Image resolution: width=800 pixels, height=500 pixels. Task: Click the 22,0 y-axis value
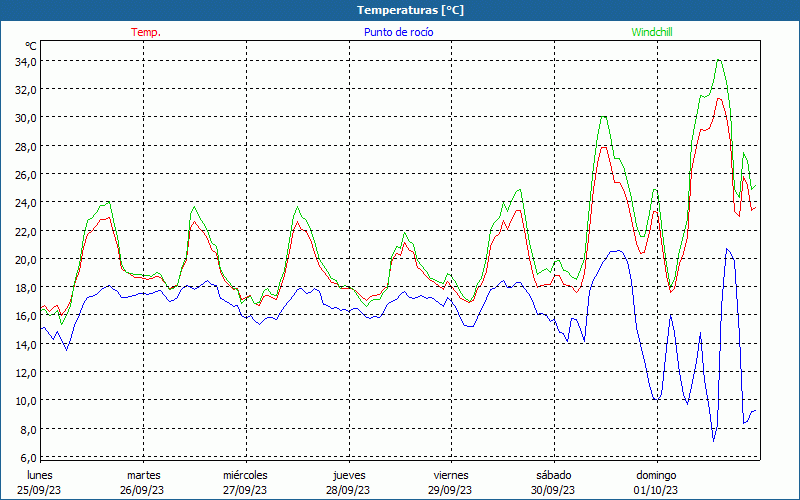(x=26, y=231)
